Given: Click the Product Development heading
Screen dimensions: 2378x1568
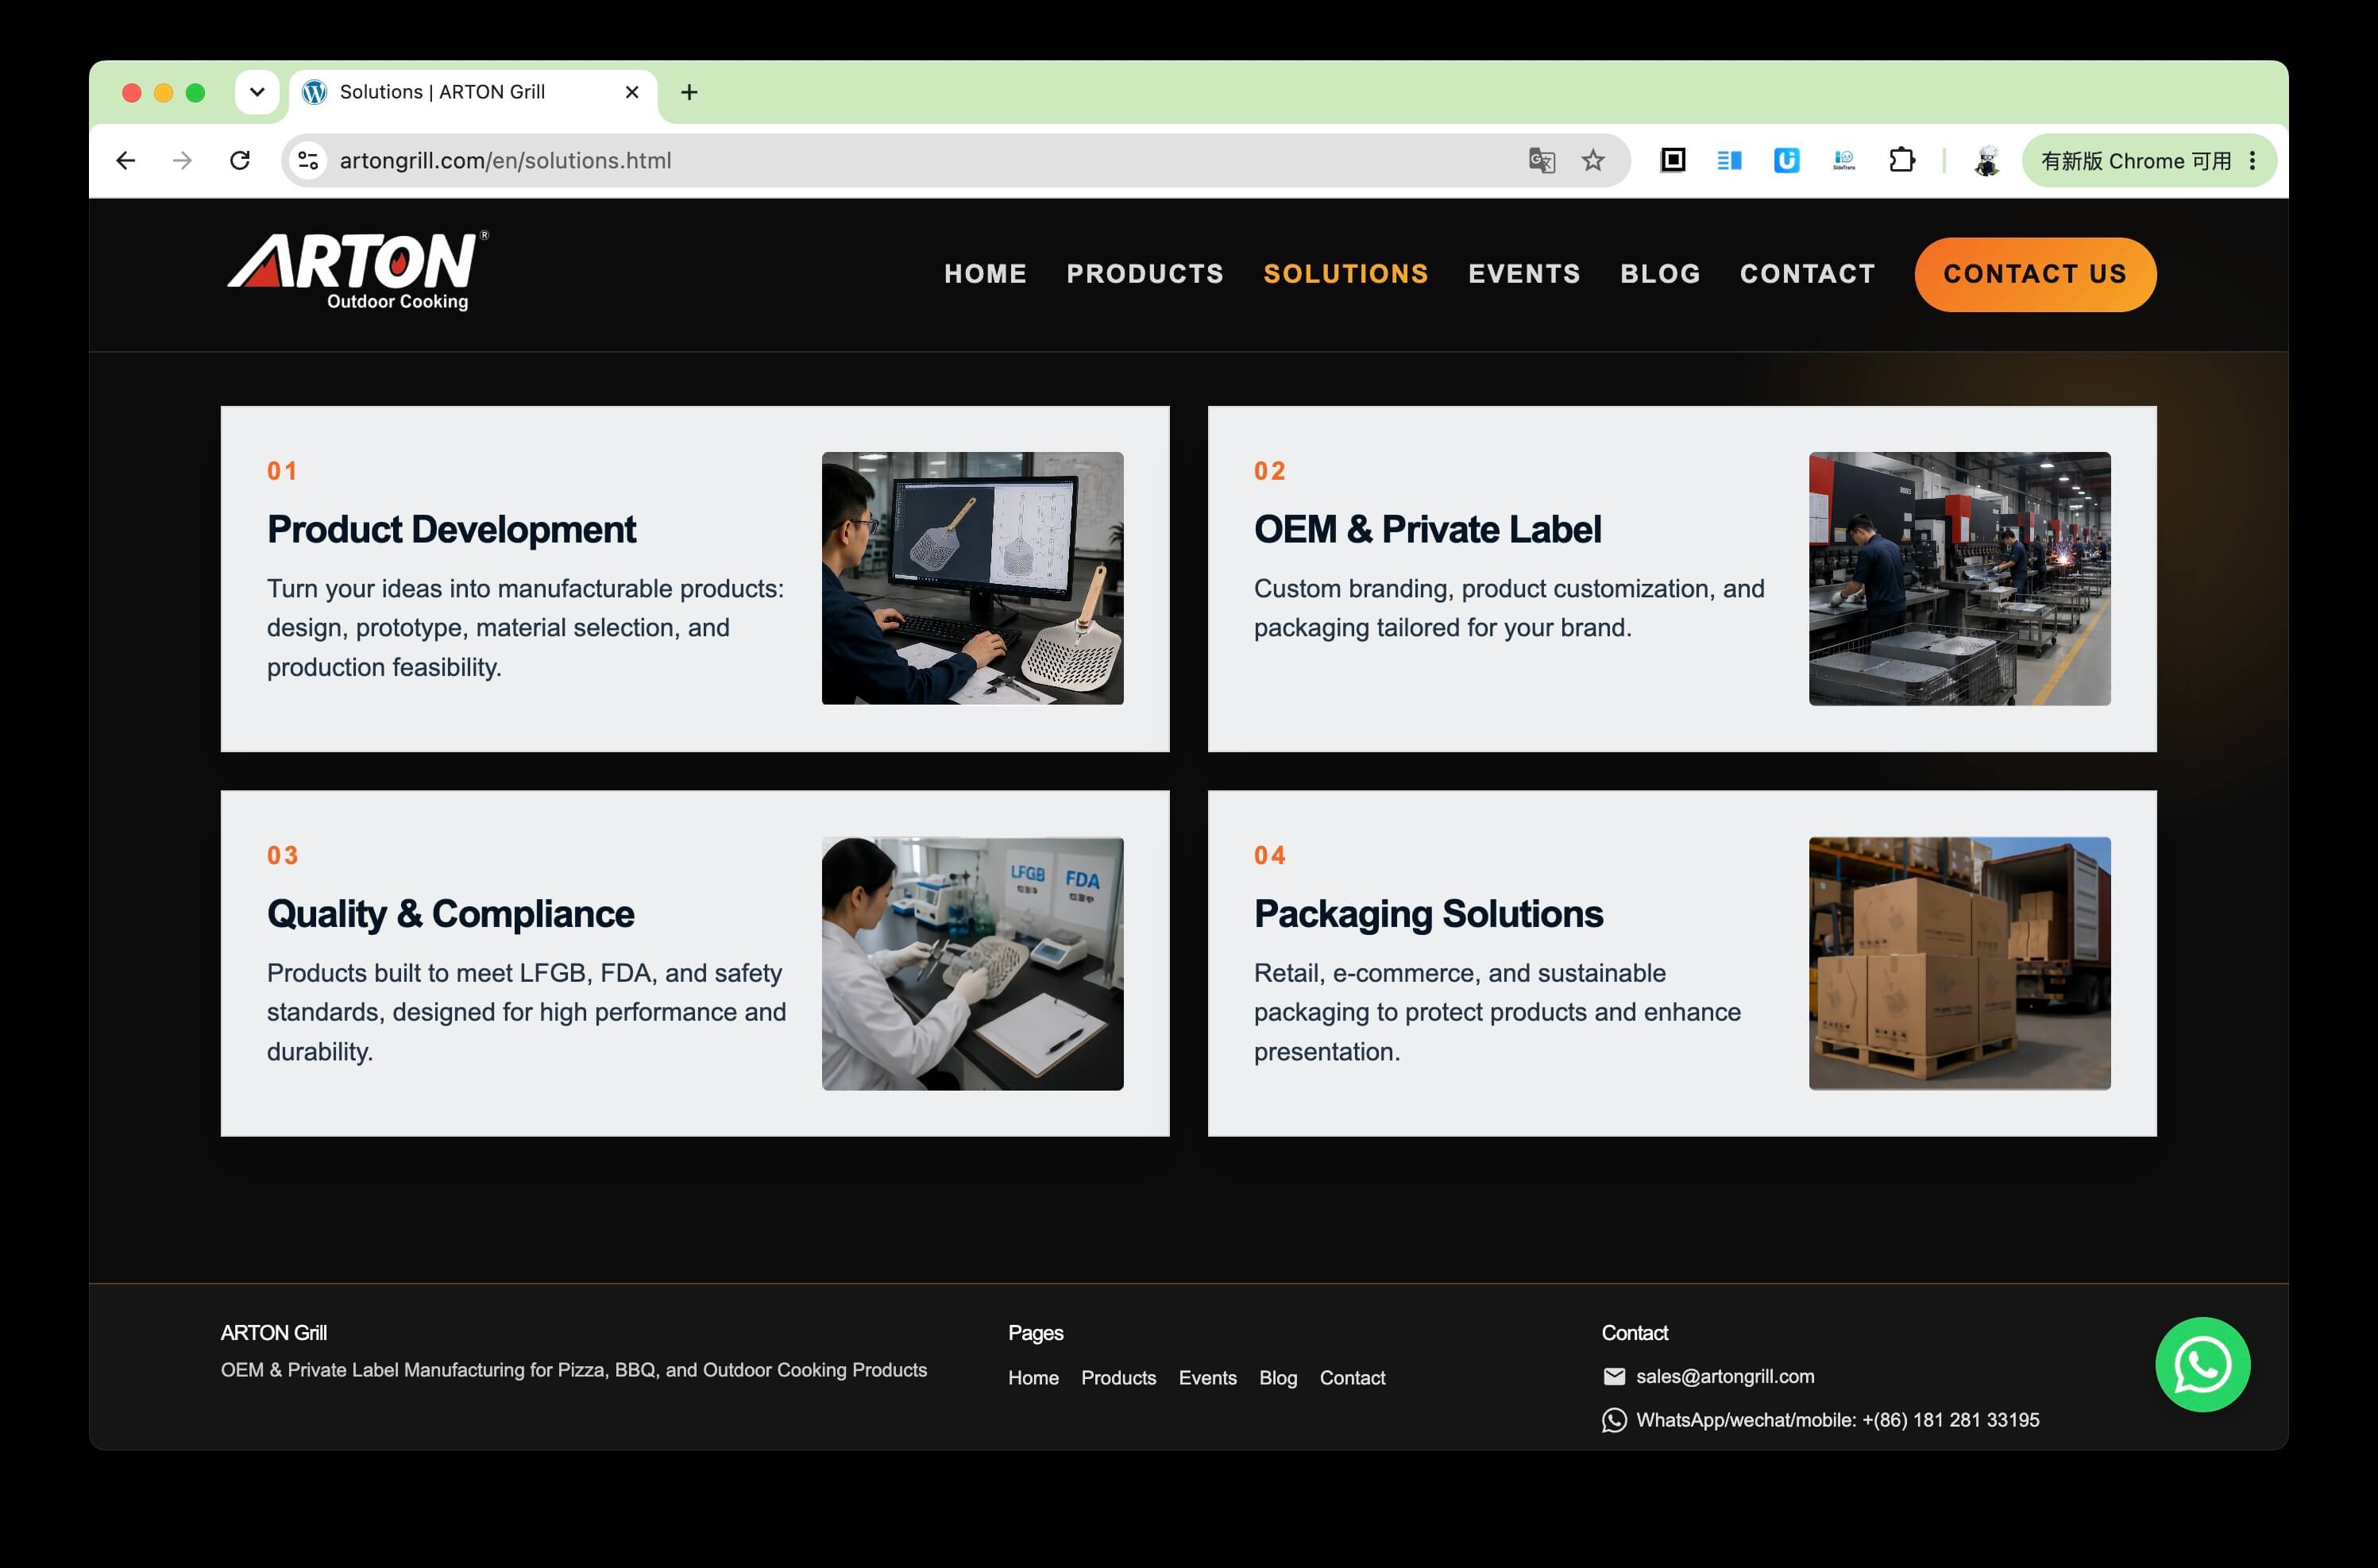Looking at the screenshot, I should pyautogui.click(x=451, y=530).
